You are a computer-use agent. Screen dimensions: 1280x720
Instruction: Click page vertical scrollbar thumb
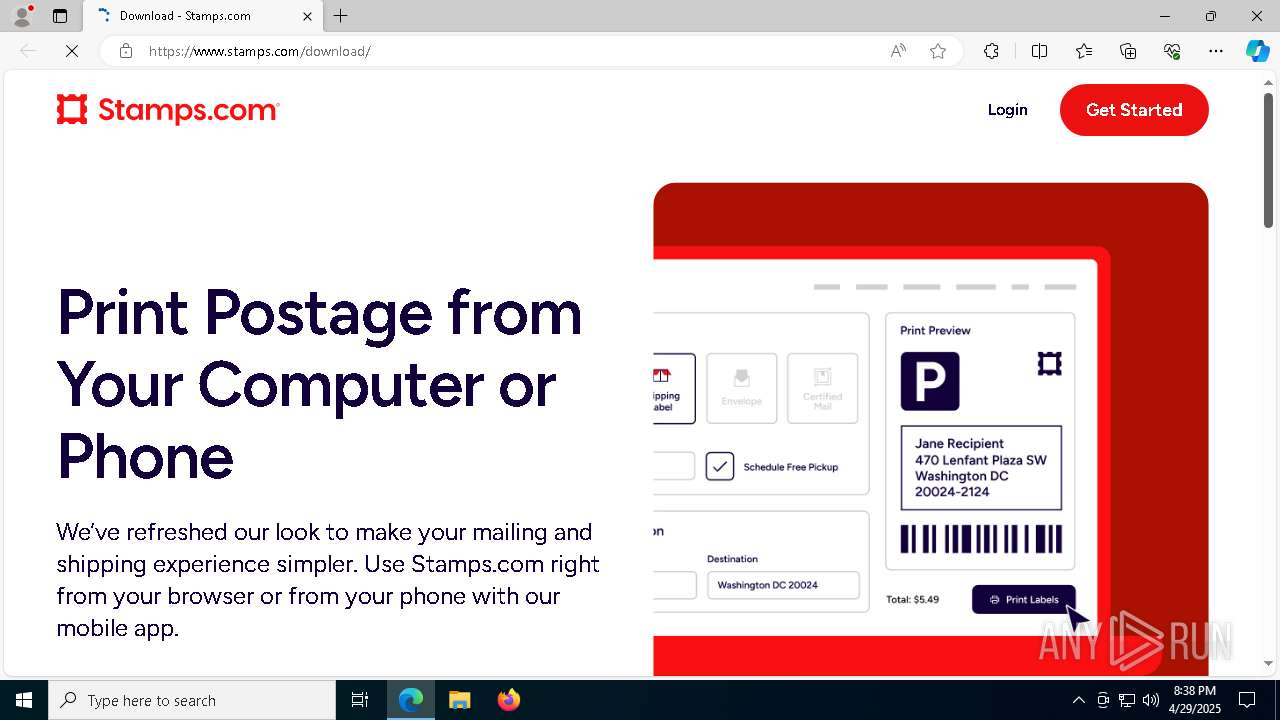pyautogui.click(x=1268, y=160)
